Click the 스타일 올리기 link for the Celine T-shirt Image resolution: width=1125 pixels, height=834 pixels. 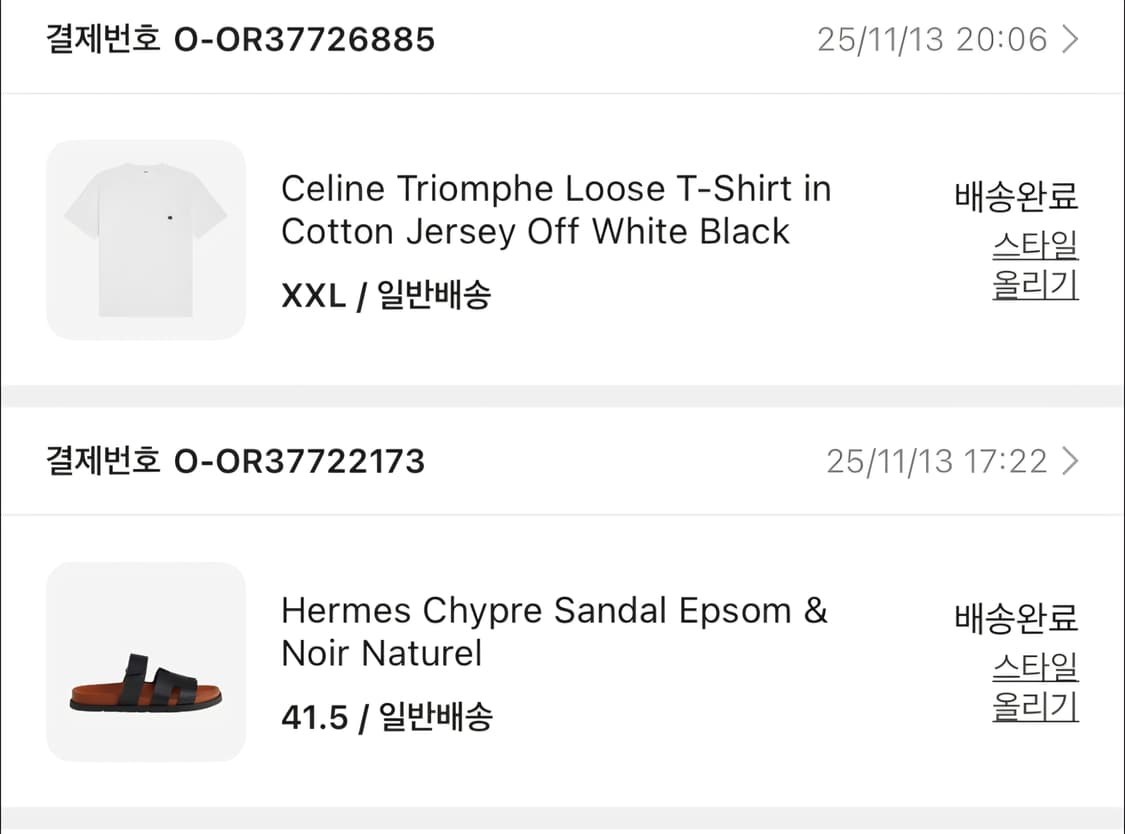pos(1035,265)
